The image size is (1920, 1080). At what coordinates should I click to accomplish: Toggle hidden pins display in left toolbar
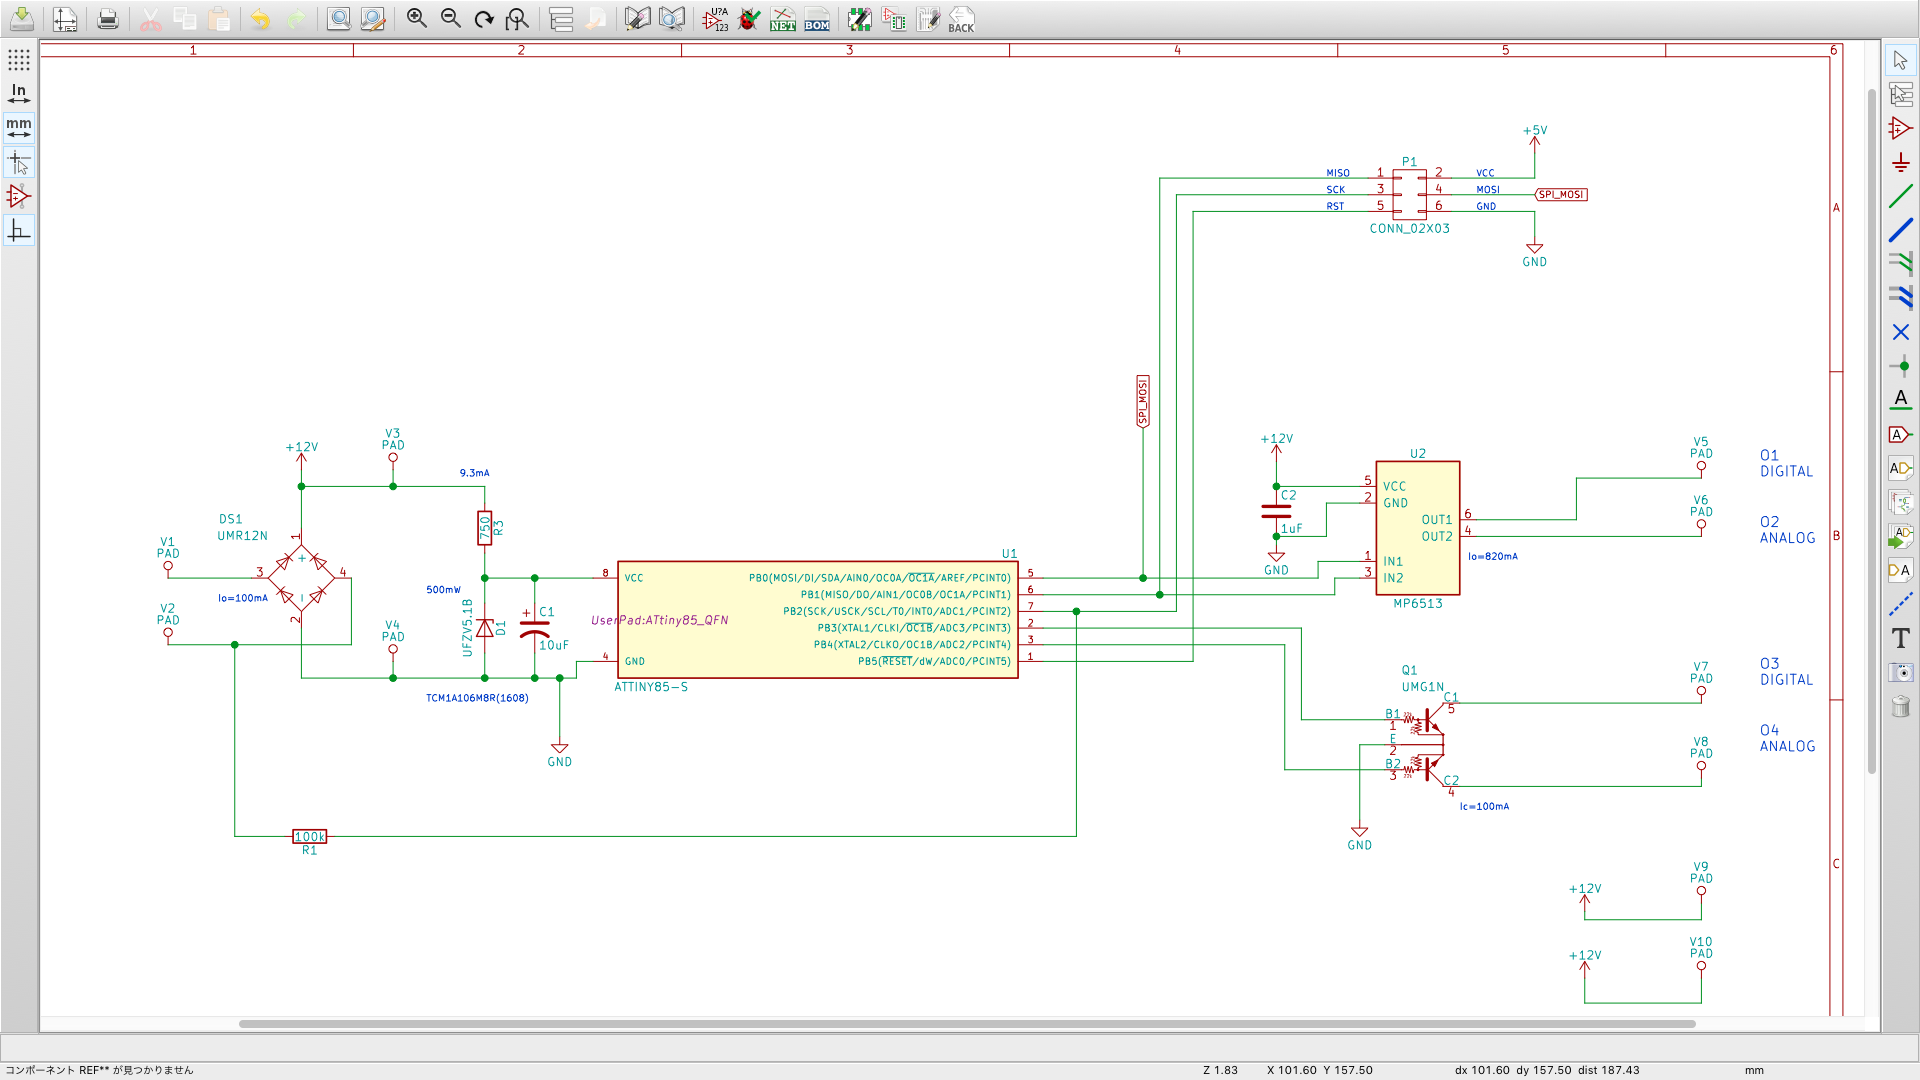18,196
